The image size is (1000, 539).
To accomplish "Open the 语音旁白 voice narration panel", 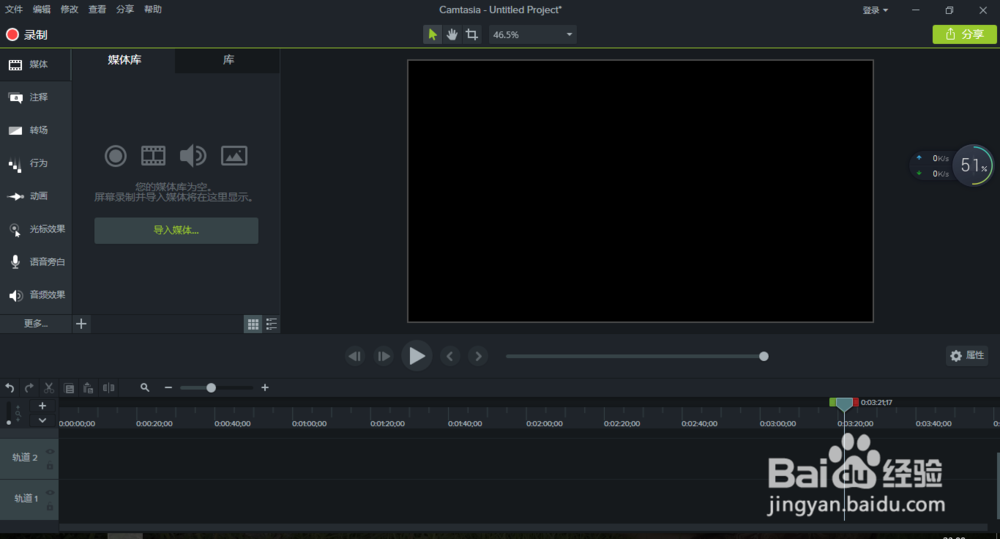I will 35,262.
